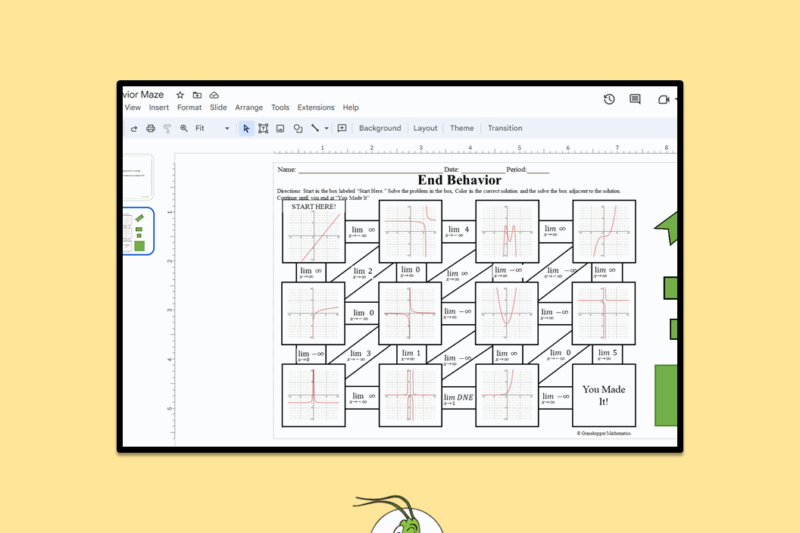Open the Help menu
The width and height of the screenshot is (800, 533).
pos(351,108)
